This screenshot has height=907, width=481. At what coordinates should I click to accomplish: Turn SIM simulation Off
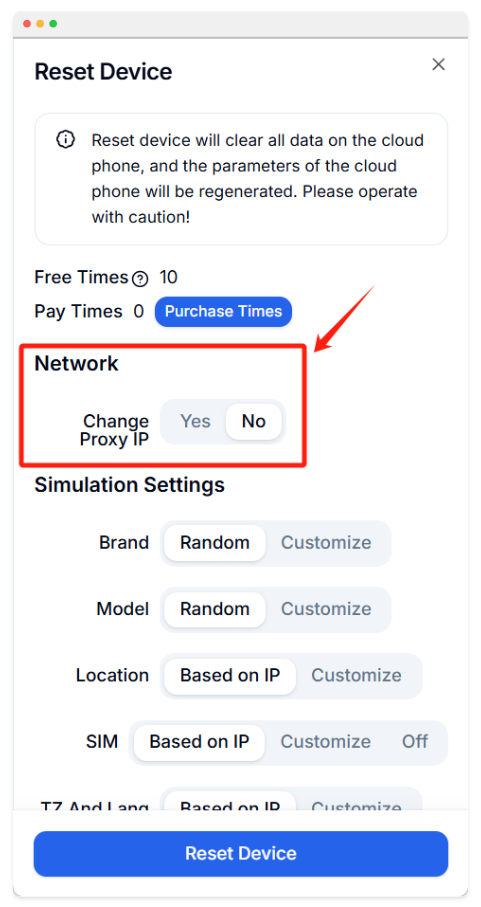point(415,742)
